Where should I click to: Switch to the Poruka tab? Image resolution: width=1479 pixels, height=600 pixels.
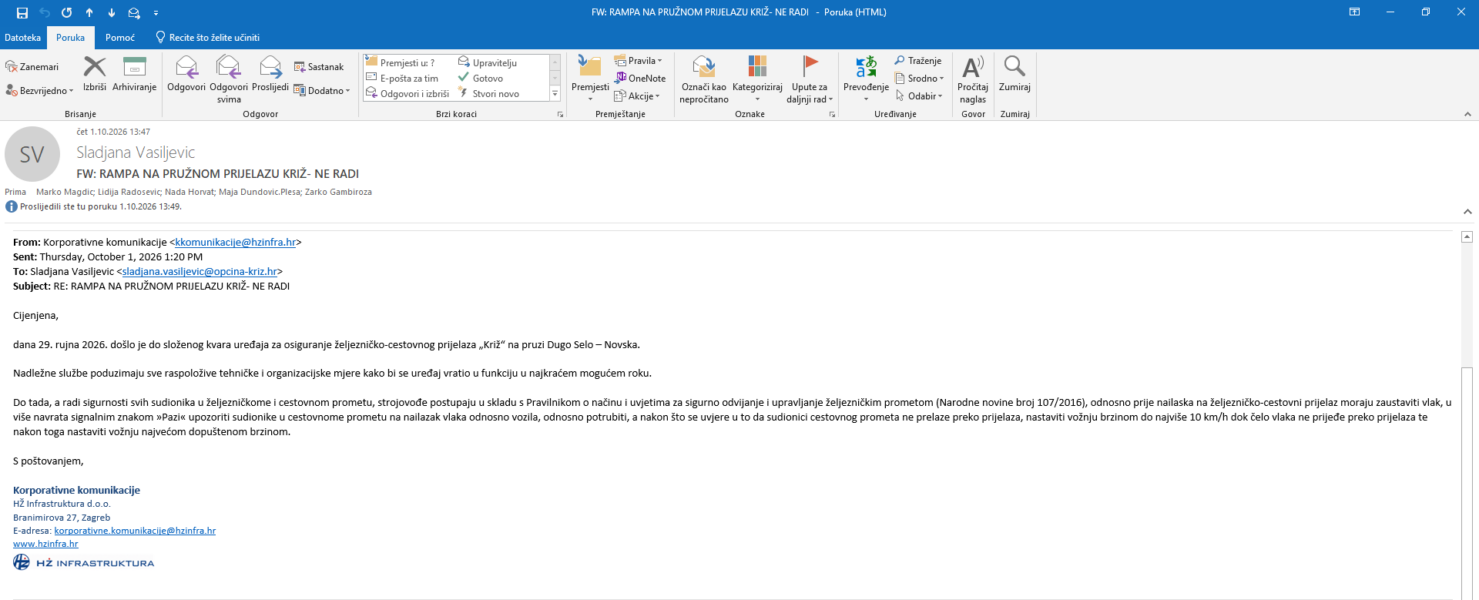pos(71,38)
